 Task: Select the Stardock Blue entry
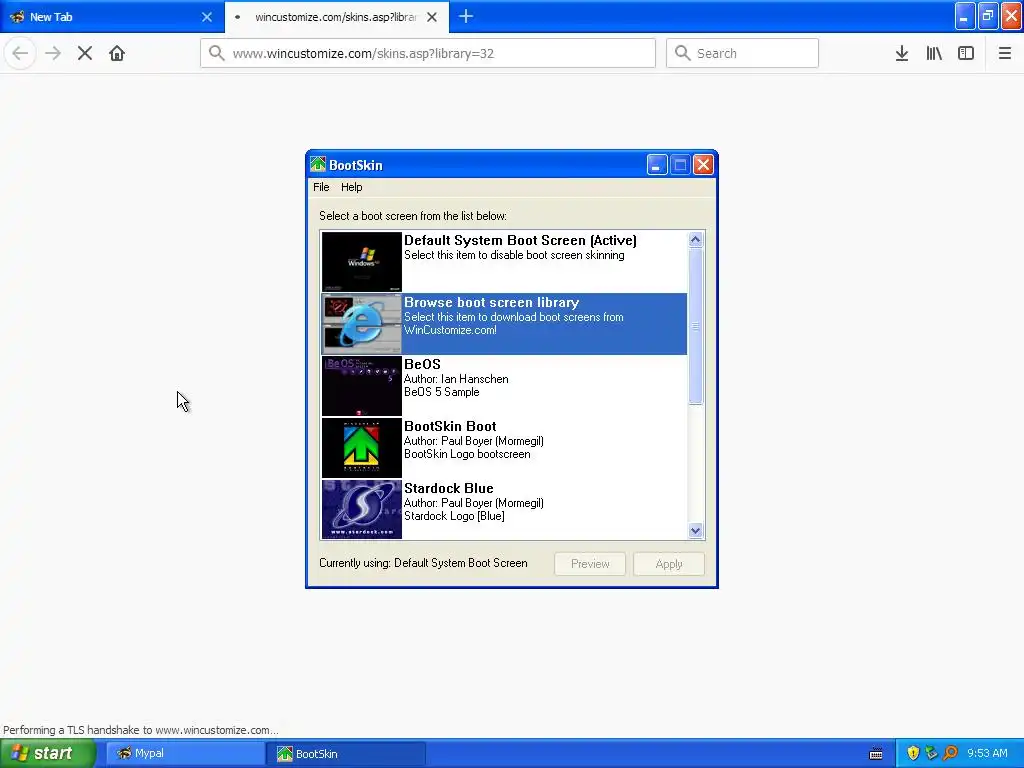504,509
